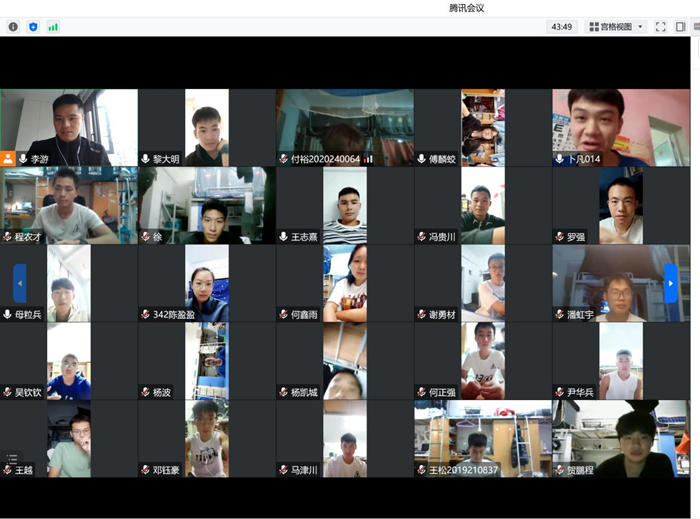This screenshot has width=700, height=519.
Task: Enter full screen mode via top-right icon
Action: pyautogui.click(x=660, y=27)
